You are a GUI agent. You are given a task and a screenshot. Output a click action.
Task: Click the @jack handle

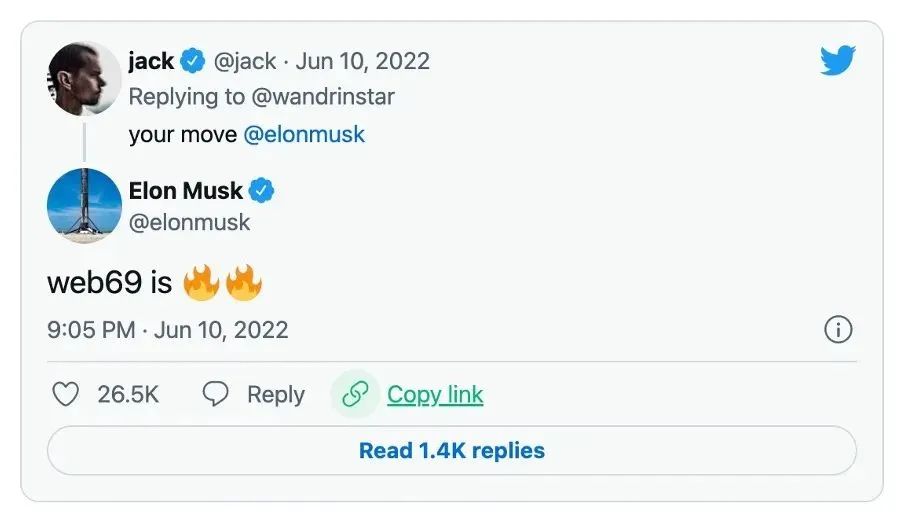click(245, 62)
